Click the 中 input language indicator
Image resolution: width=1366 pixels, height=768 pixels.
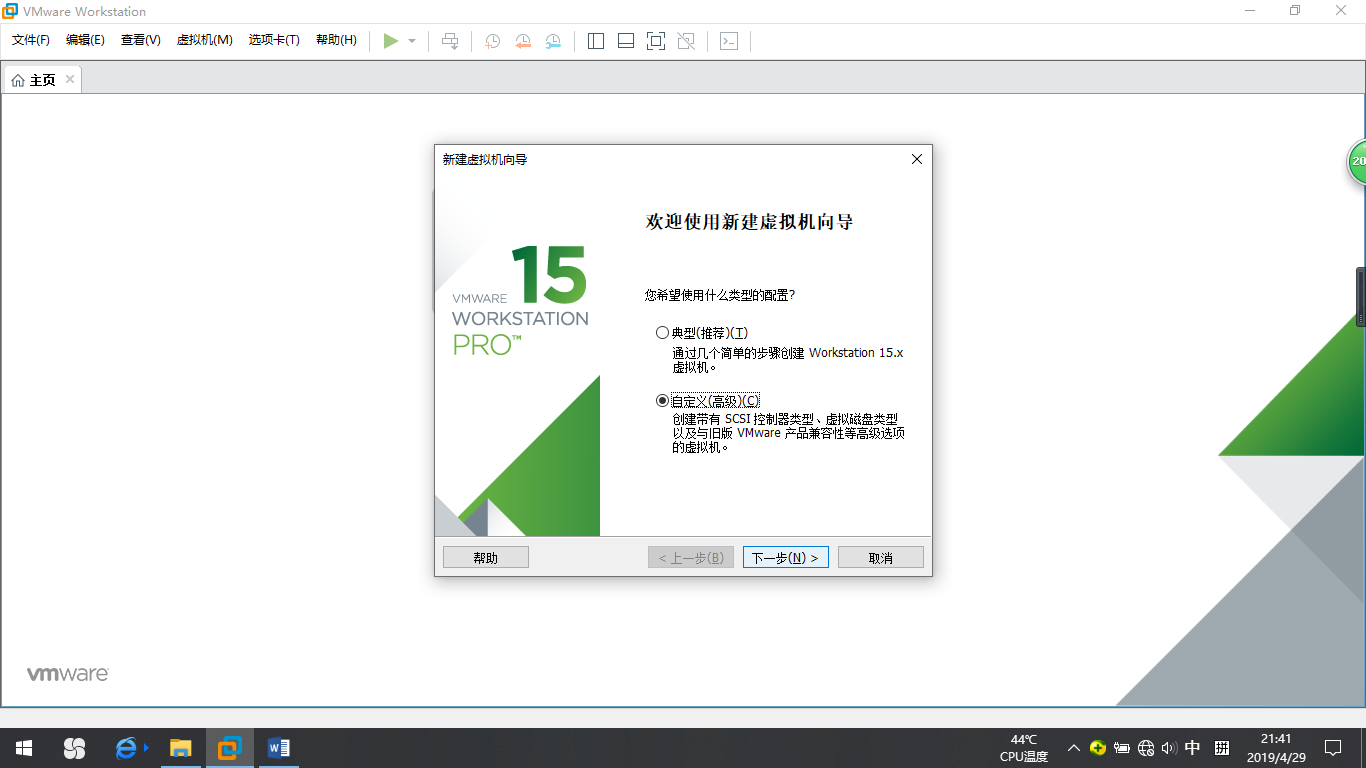[1193, 748]
